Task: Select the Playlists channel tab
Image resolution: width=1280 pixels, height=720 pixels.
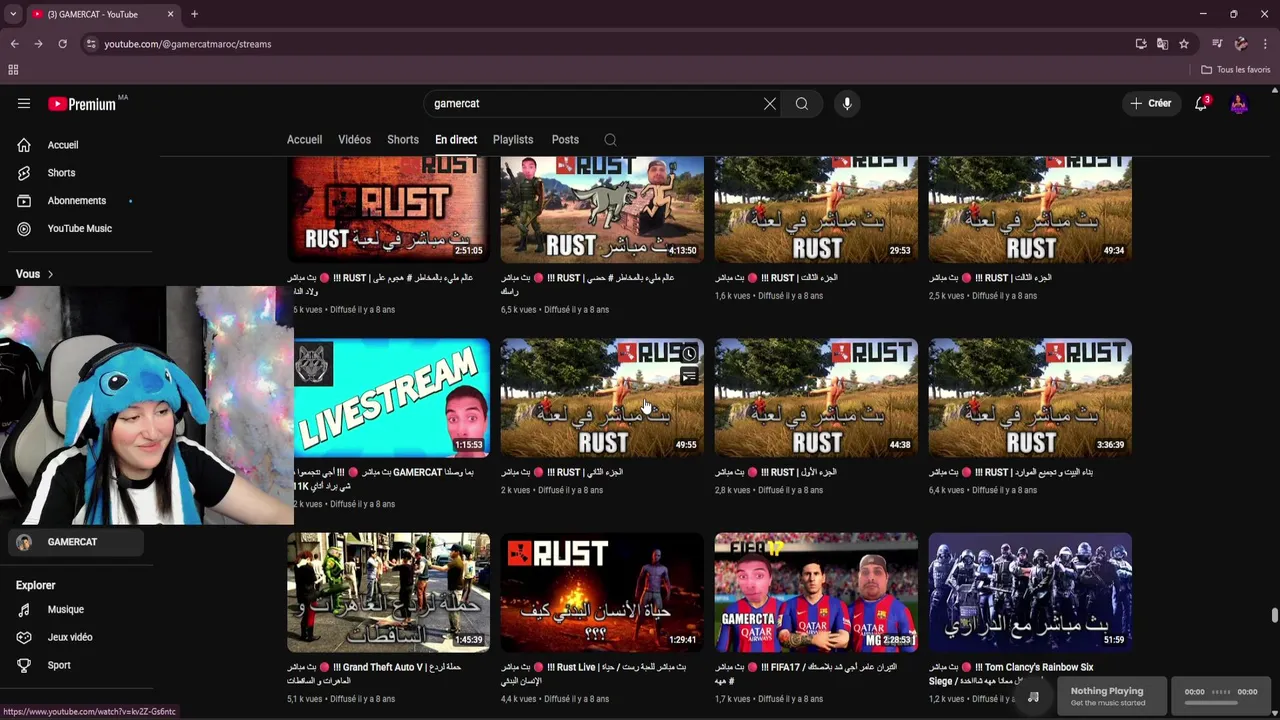Action: (513, 140)
